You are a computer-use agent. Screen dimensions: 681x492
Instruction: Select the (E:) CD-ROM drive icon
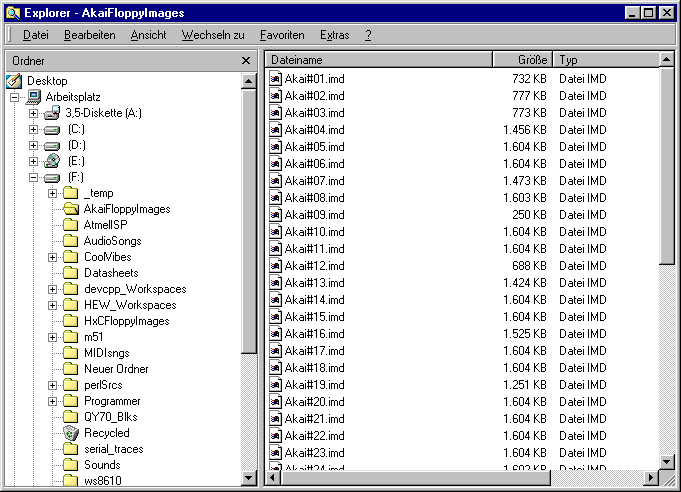point(52,161)
